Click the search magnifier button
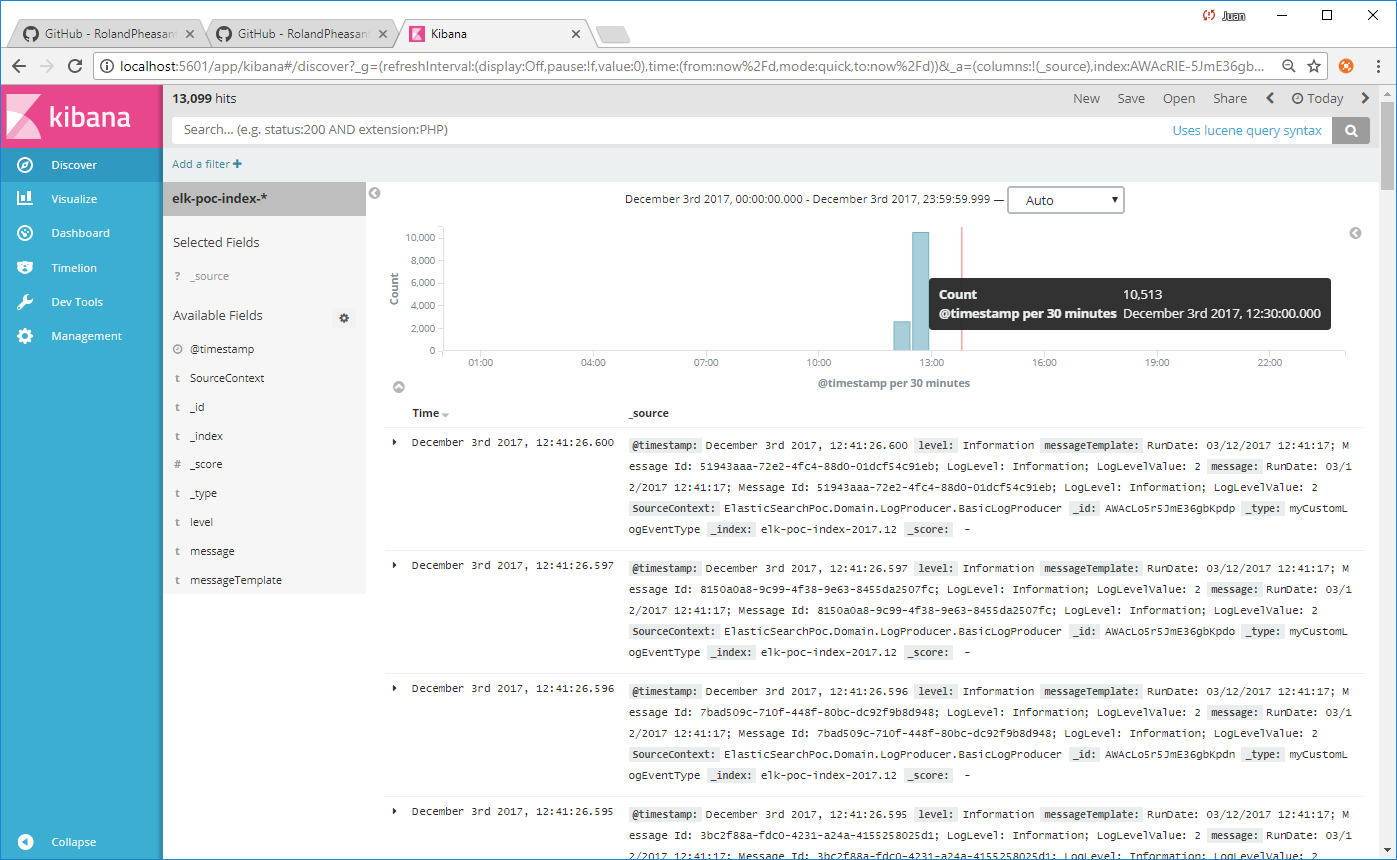 [x=1351, y=130]
